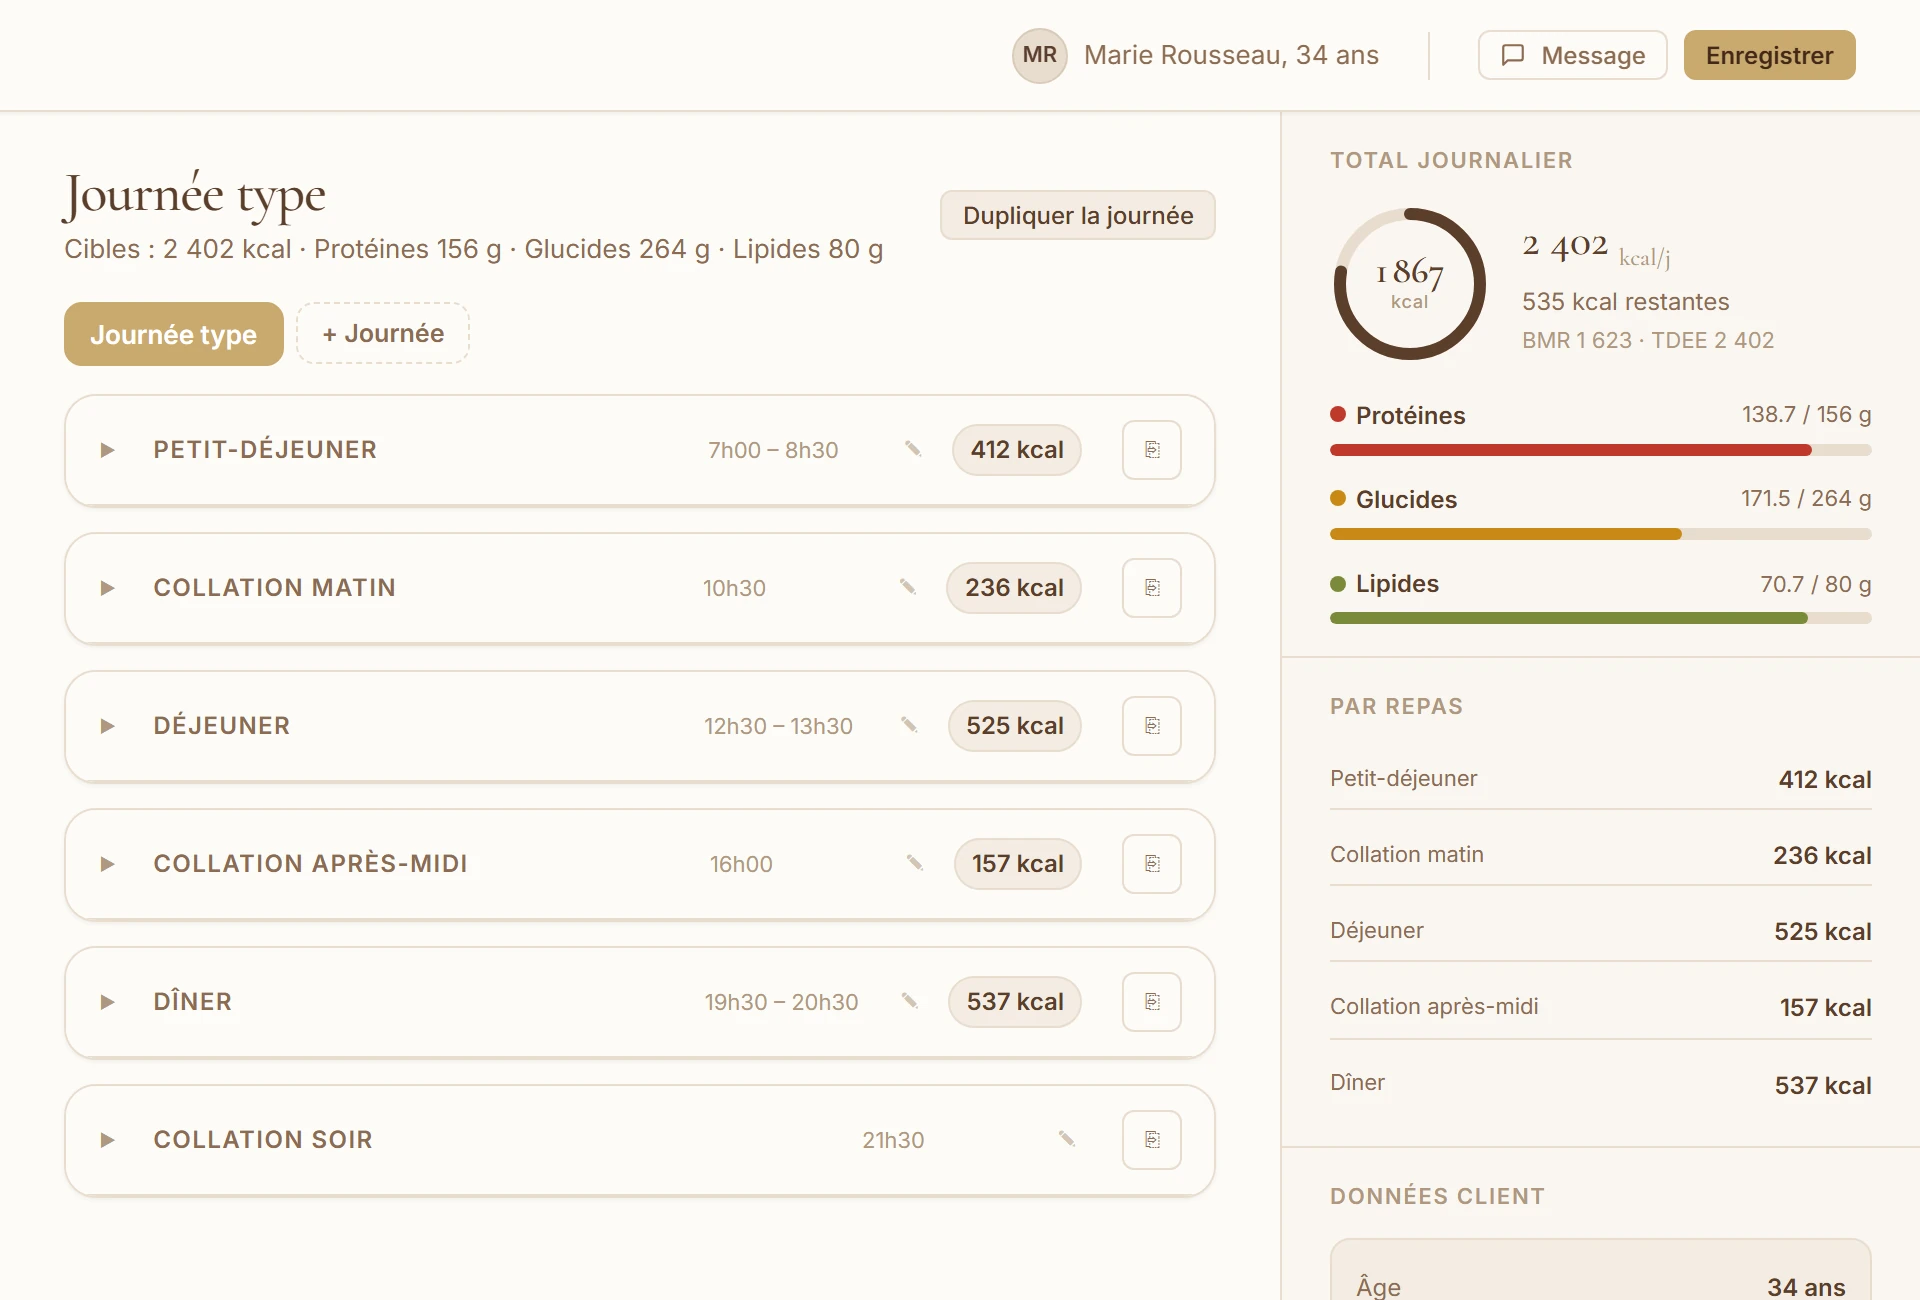1920x1300 pixels.
Task: Expand the Collation matin section
Action: (x=107, y=588)
